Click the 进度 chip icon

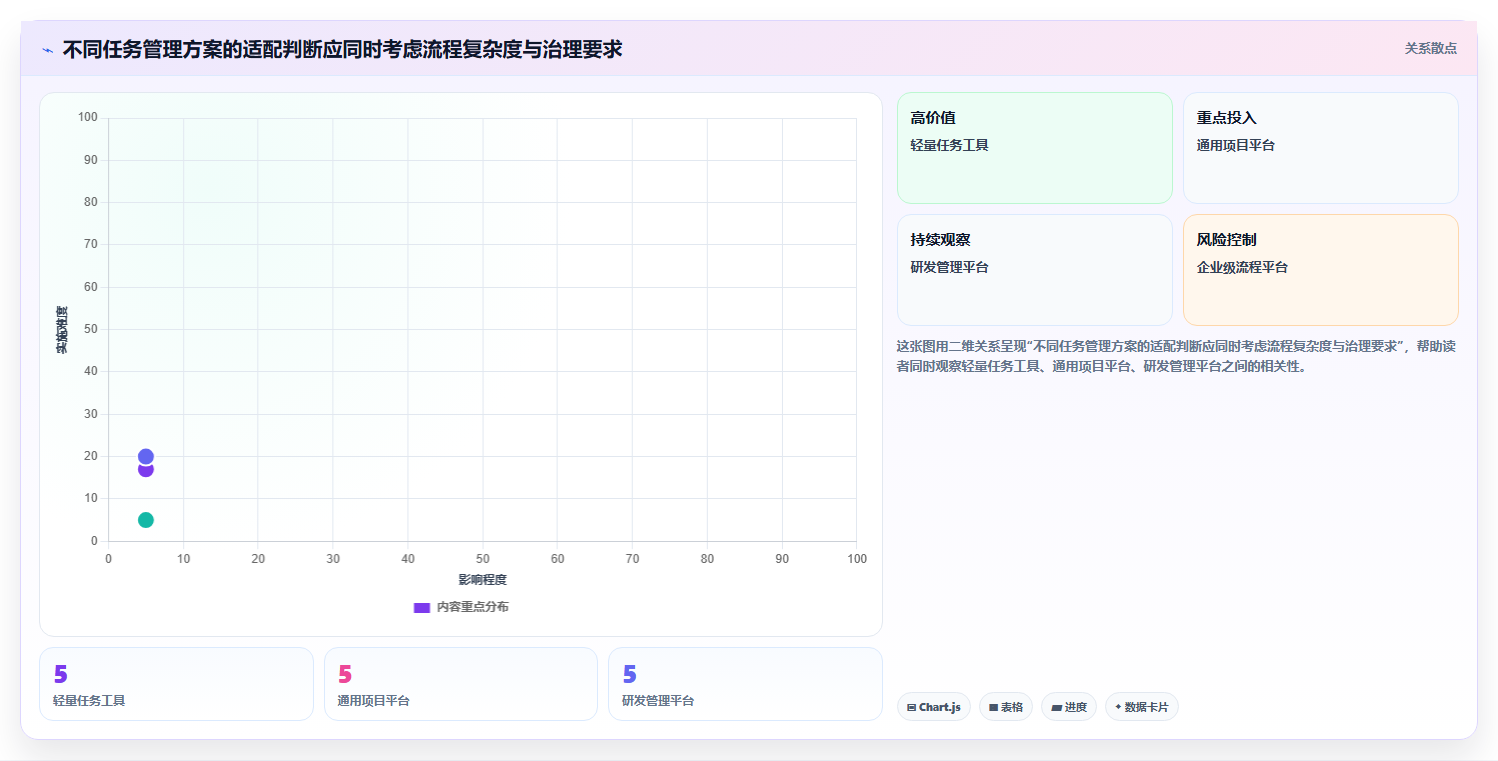[1056, 708]
